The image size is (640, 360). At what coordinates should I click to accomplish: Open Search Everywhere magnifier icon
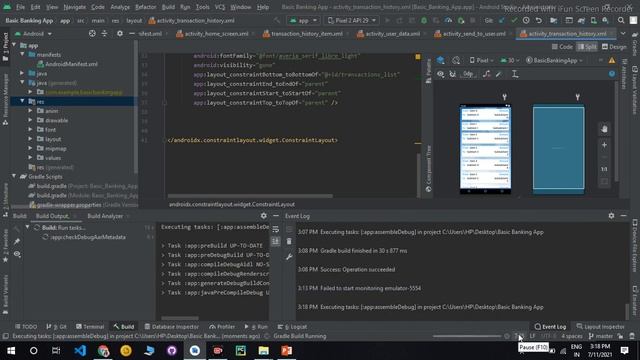pos(621,20)
